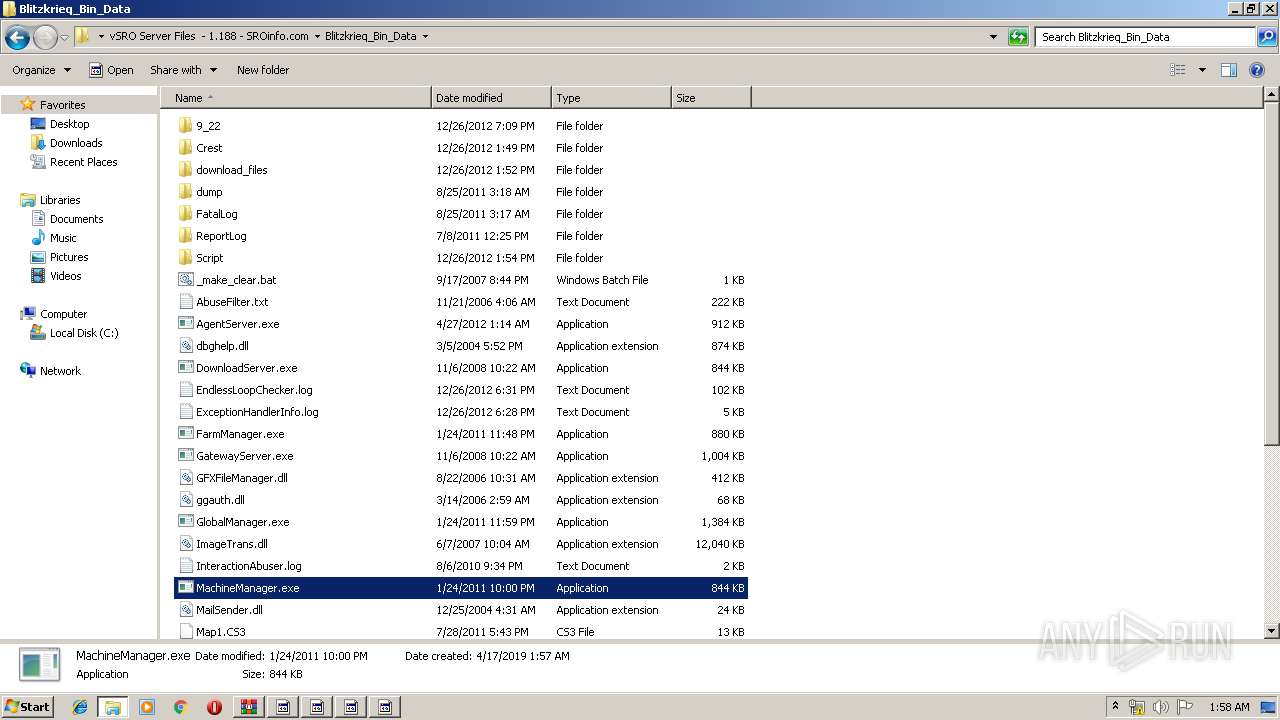Viewport: 1280px width, 720px height.
Task: Select the download_files folder icon
Action: pyautogui.click(x=185, y=170)
